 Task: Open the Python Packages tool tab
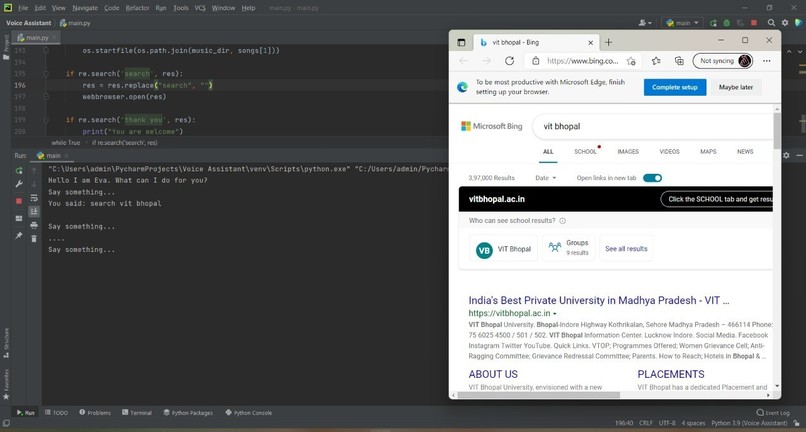(188, 412)
